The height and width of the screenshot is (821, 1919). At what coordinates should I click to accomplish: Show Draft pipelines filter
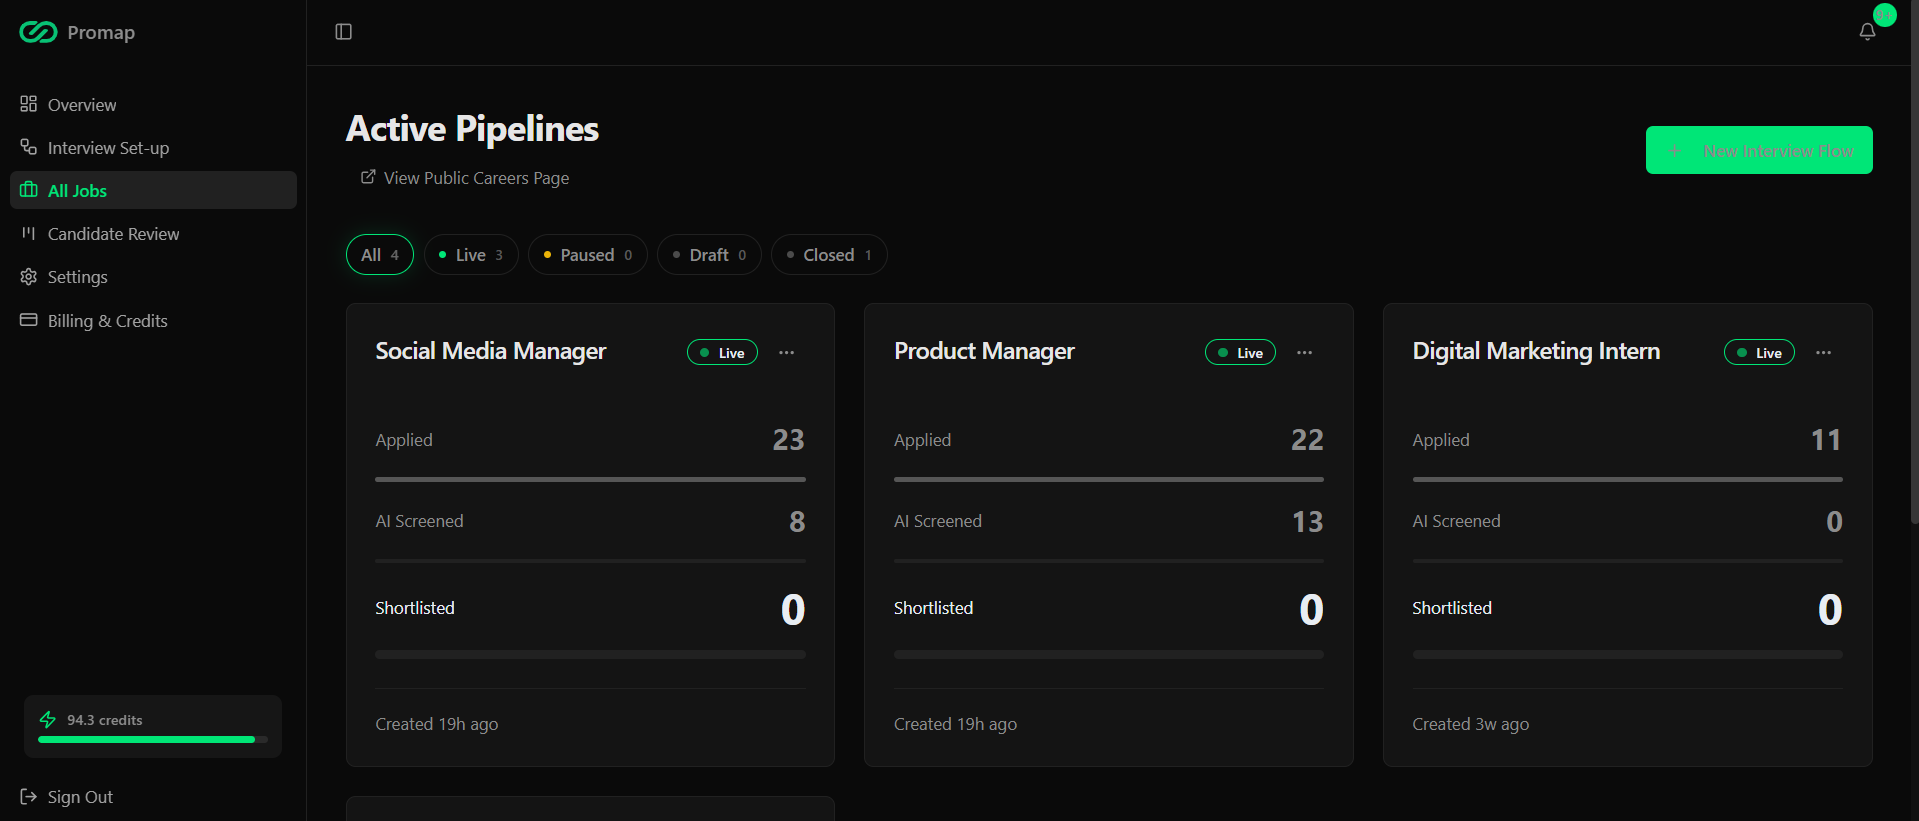coord(709,254)
